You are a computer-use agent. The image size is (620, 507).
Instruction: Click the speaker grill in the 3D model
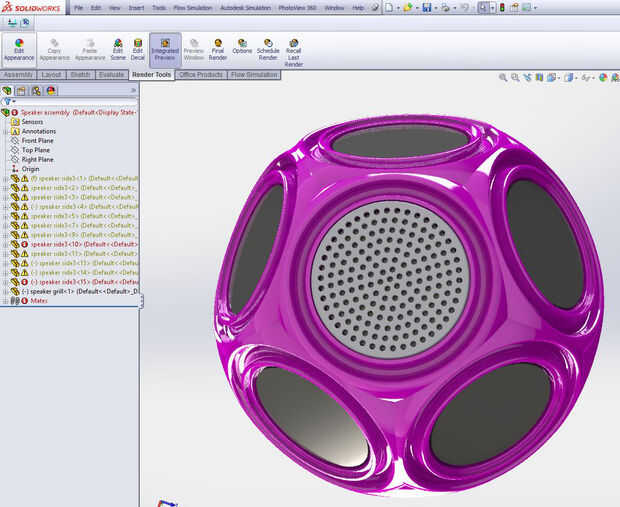tap(390, 280)
